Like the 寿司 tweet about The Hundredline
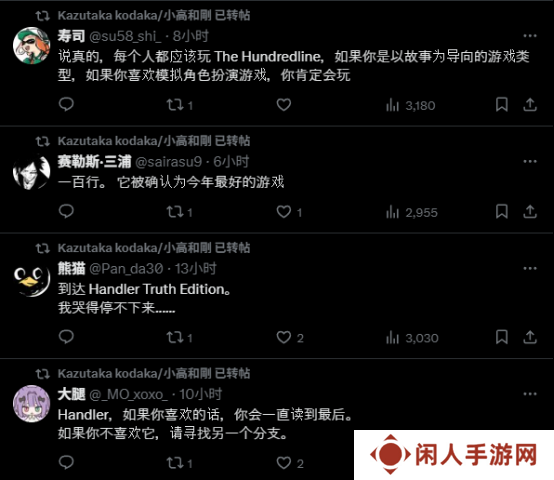The image size is (554, 480). coord(284,105)
